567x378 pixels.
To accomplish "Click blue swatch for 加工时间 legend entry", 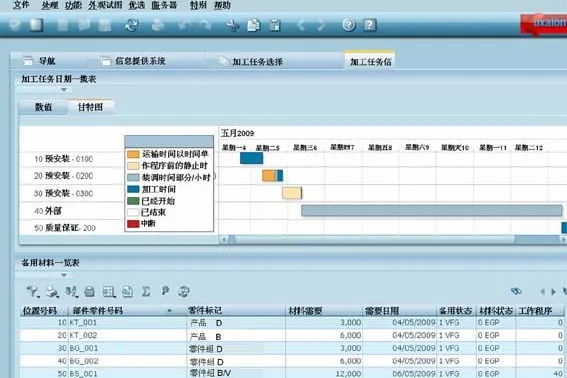I will (x=133, y=189).
